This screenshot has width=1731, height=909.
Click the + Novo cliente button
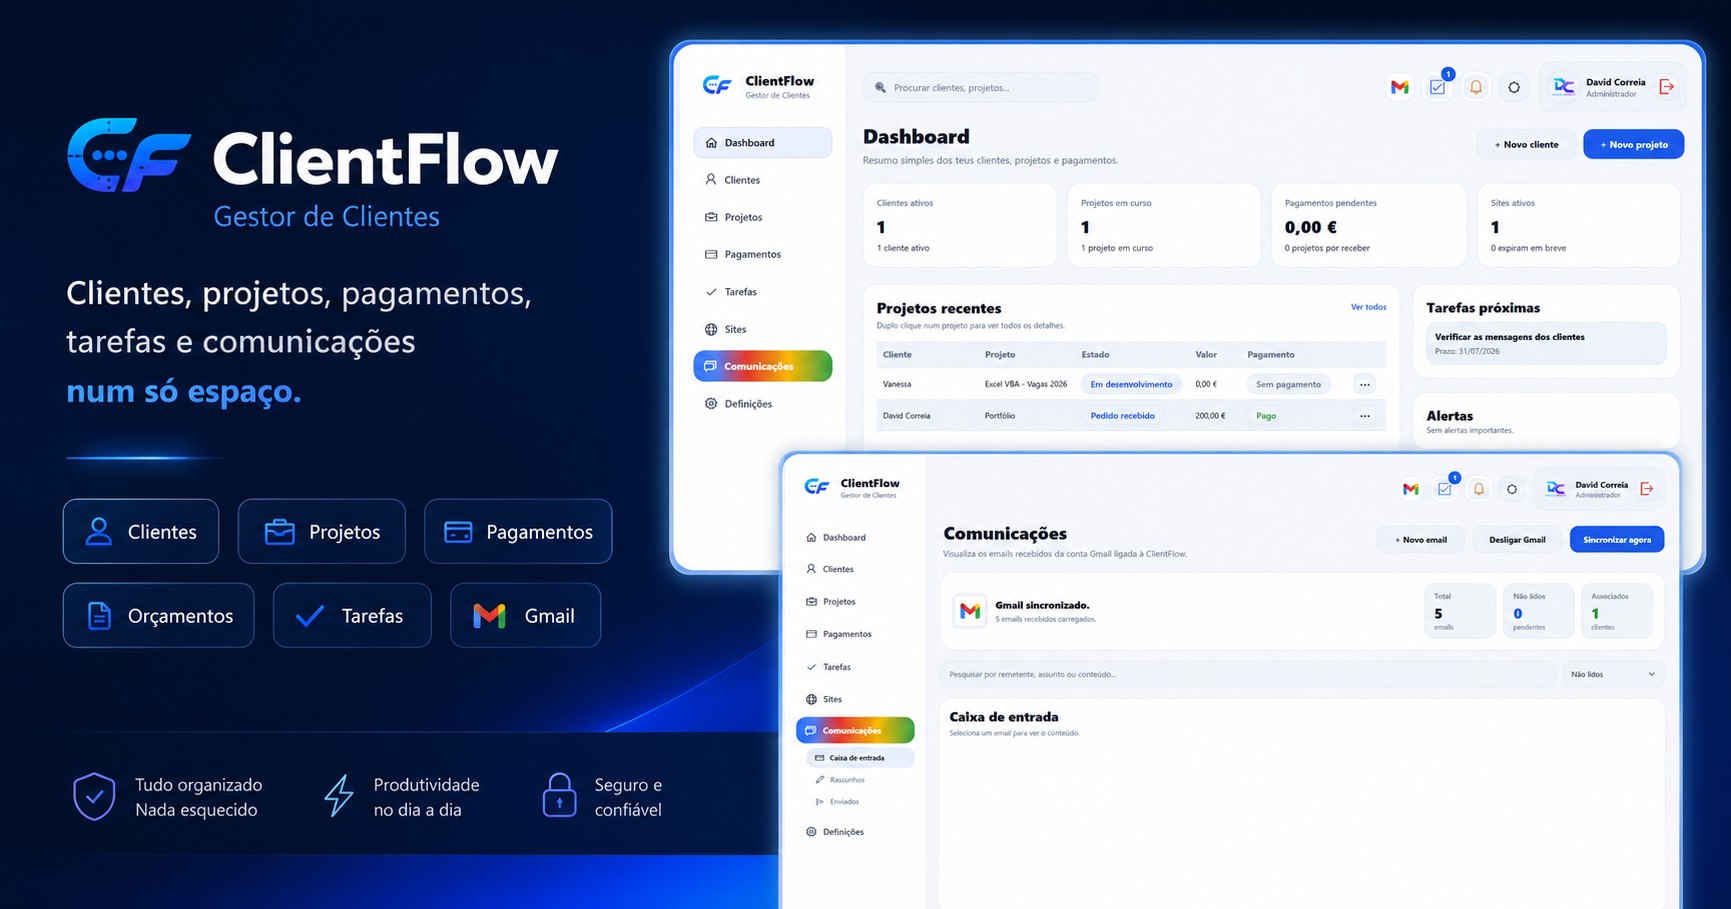[1526, 144]
